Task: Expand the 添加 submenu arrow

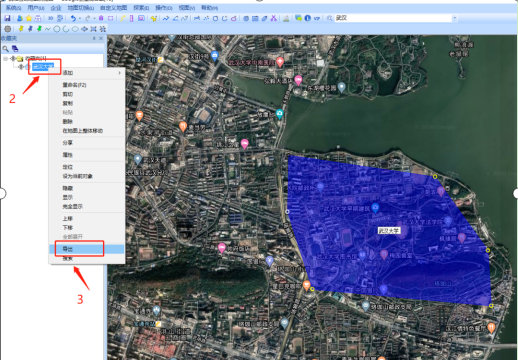Action: (119, 73)
